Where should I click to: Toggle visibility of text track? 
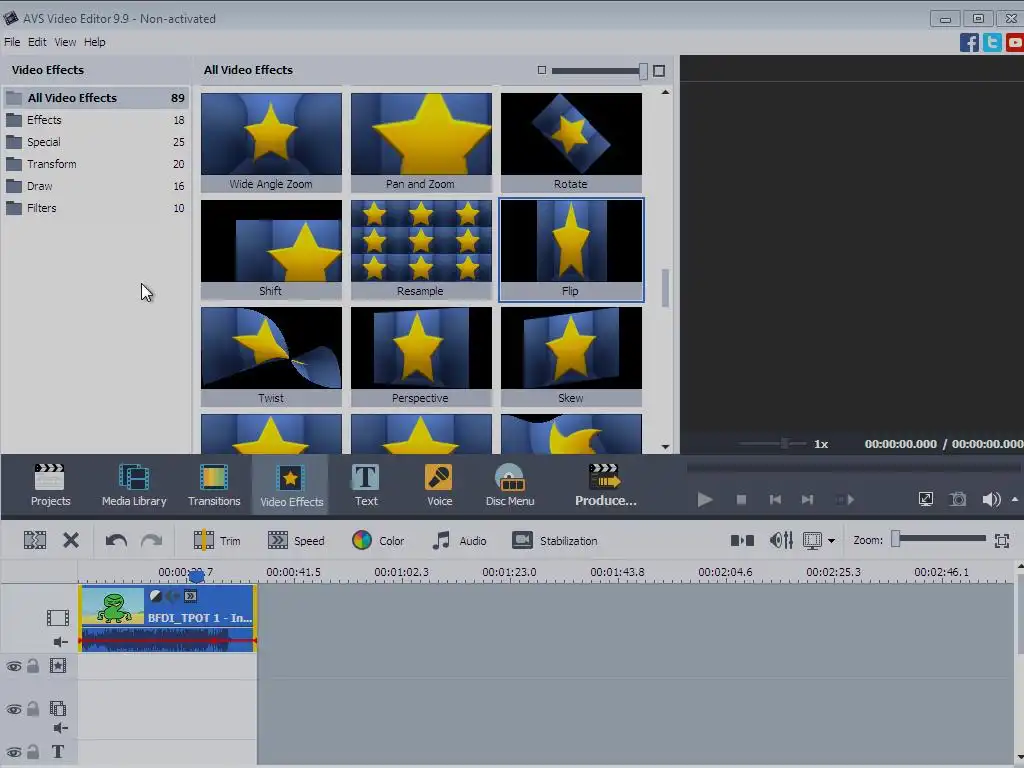[x=14, y=752]
